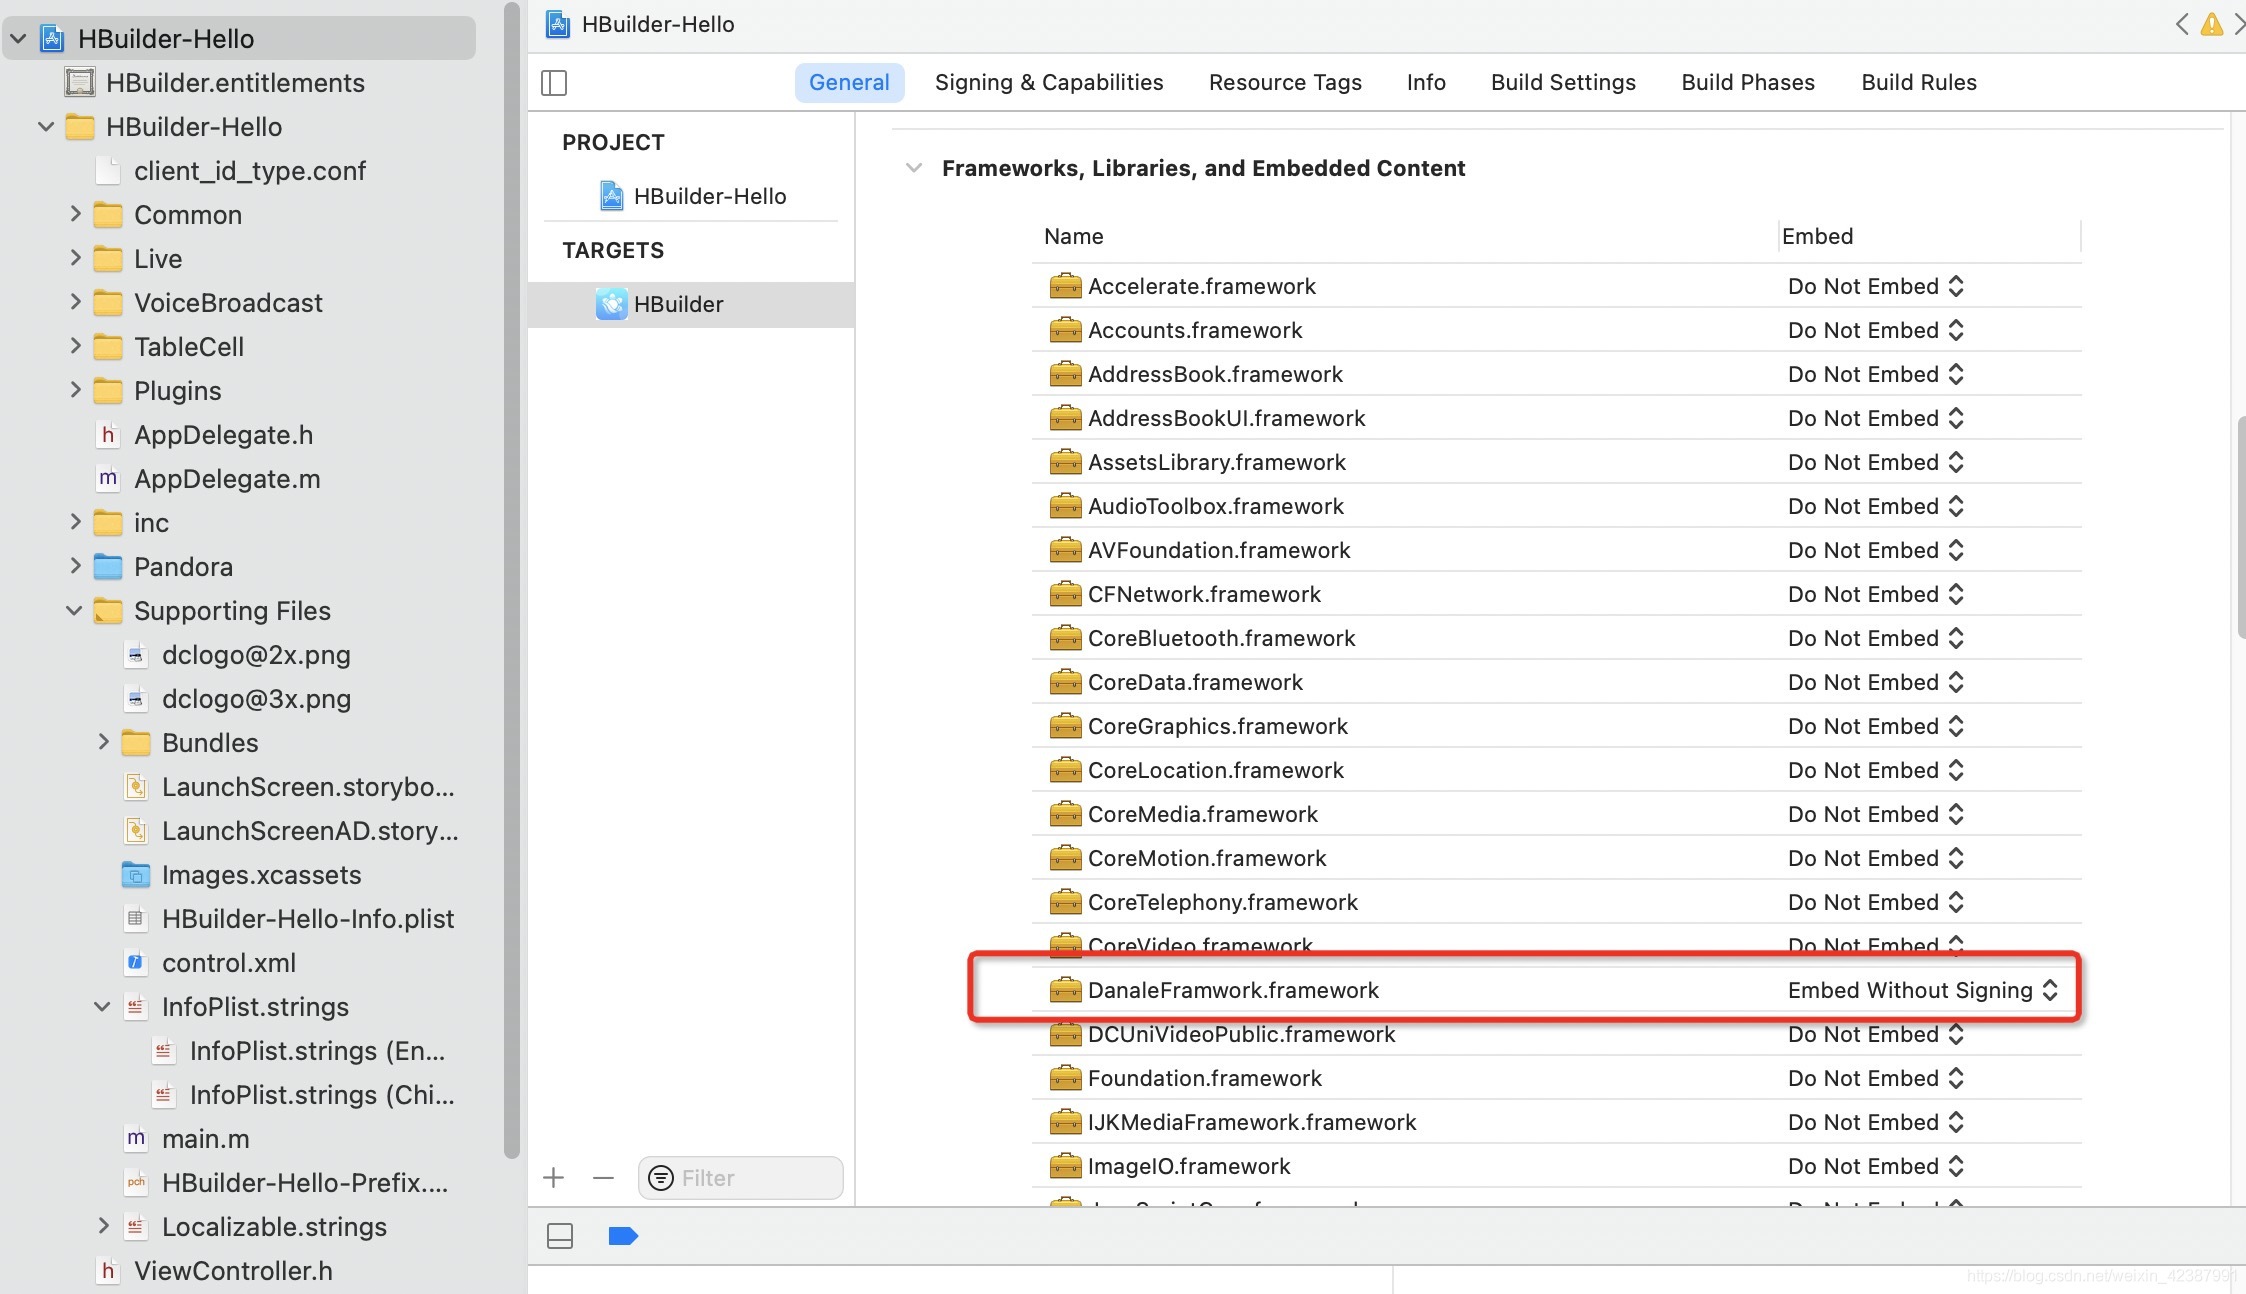The image size is (2246, 1294).
Task: Open the Build Settings tab
Action: click(x=1563, y=82)
